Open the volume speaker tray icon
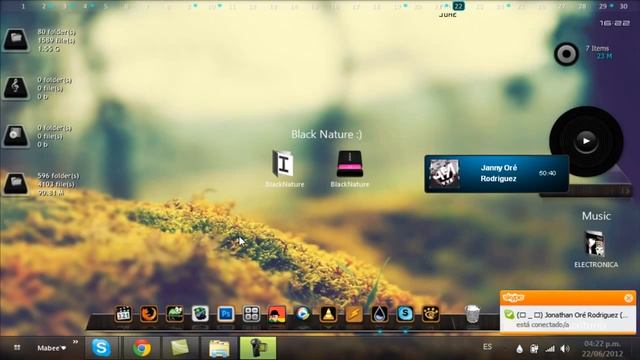The height and width of the screenshot is (360, 640). (565, 349)
